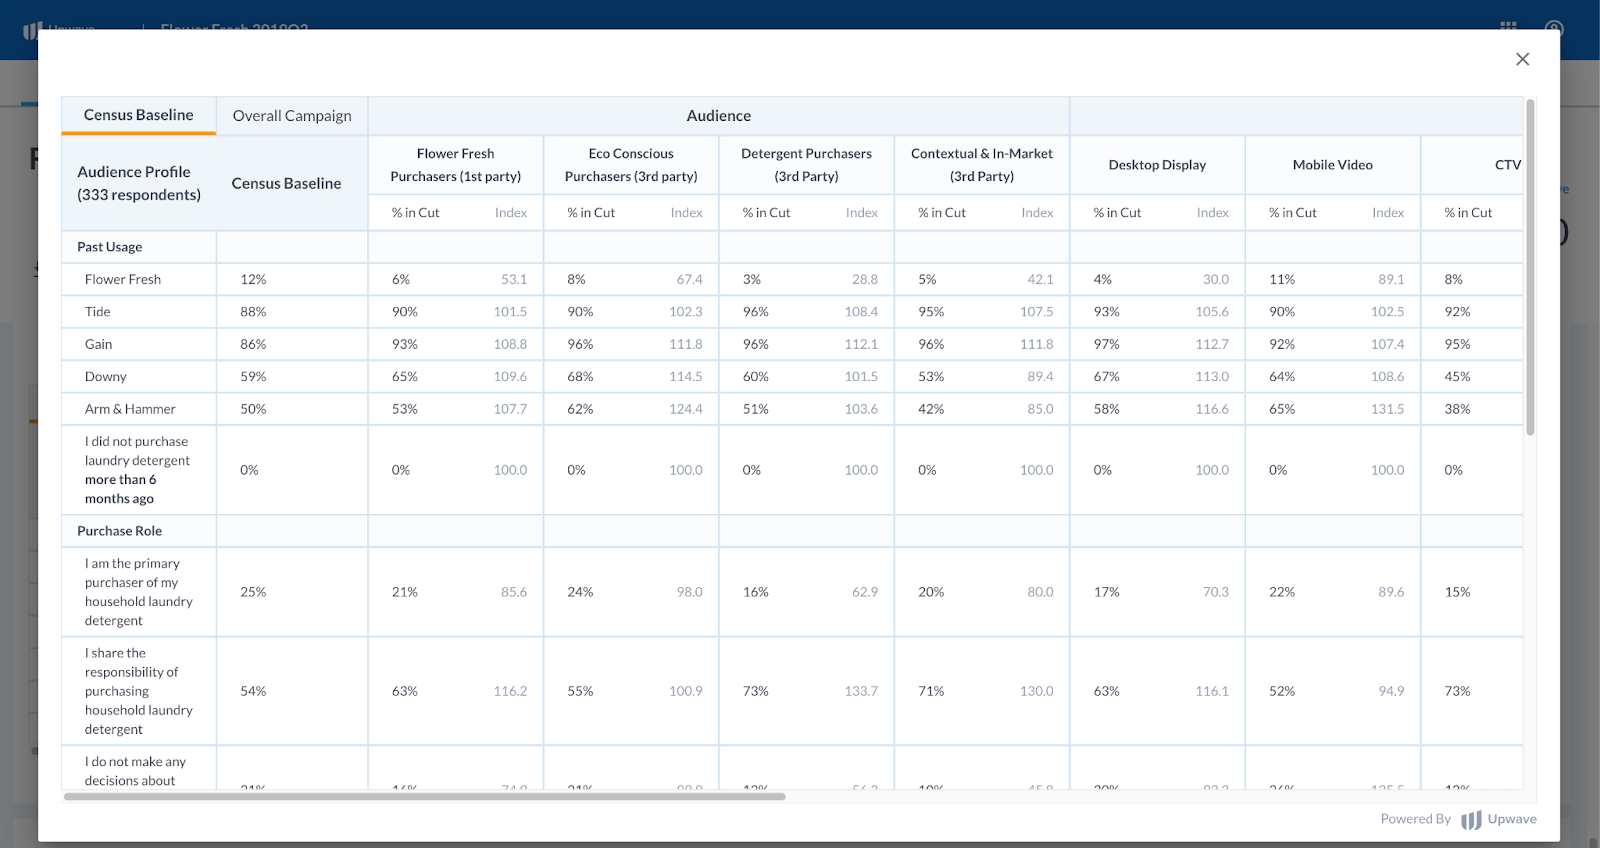Viewport: 1600px width, 848px height.
Task: Click the 28.8 index value in Flower Fresh row
Action: (865, 279)
